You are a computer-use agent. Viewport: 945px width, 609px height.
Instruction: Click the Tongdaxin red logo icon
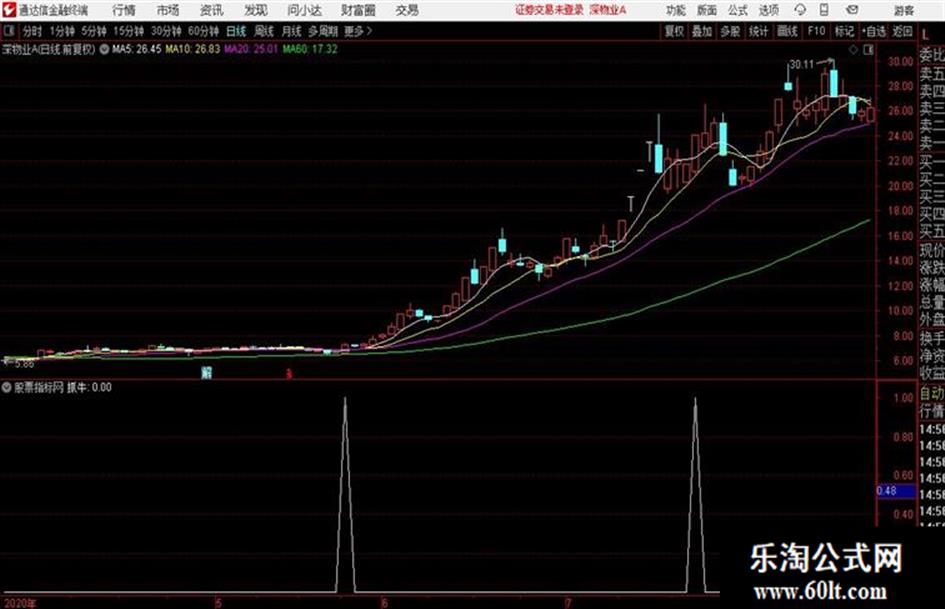tap(8, 10)
